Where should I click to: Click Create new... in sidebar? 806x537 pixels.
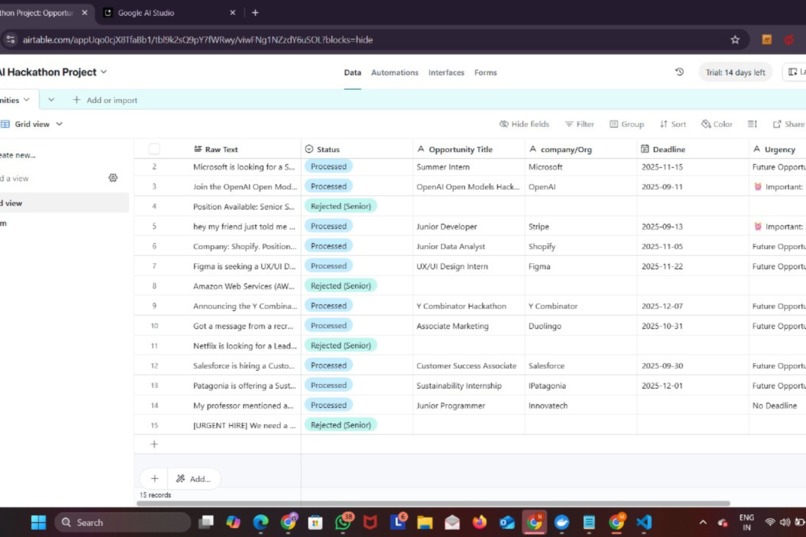point(19,155)
